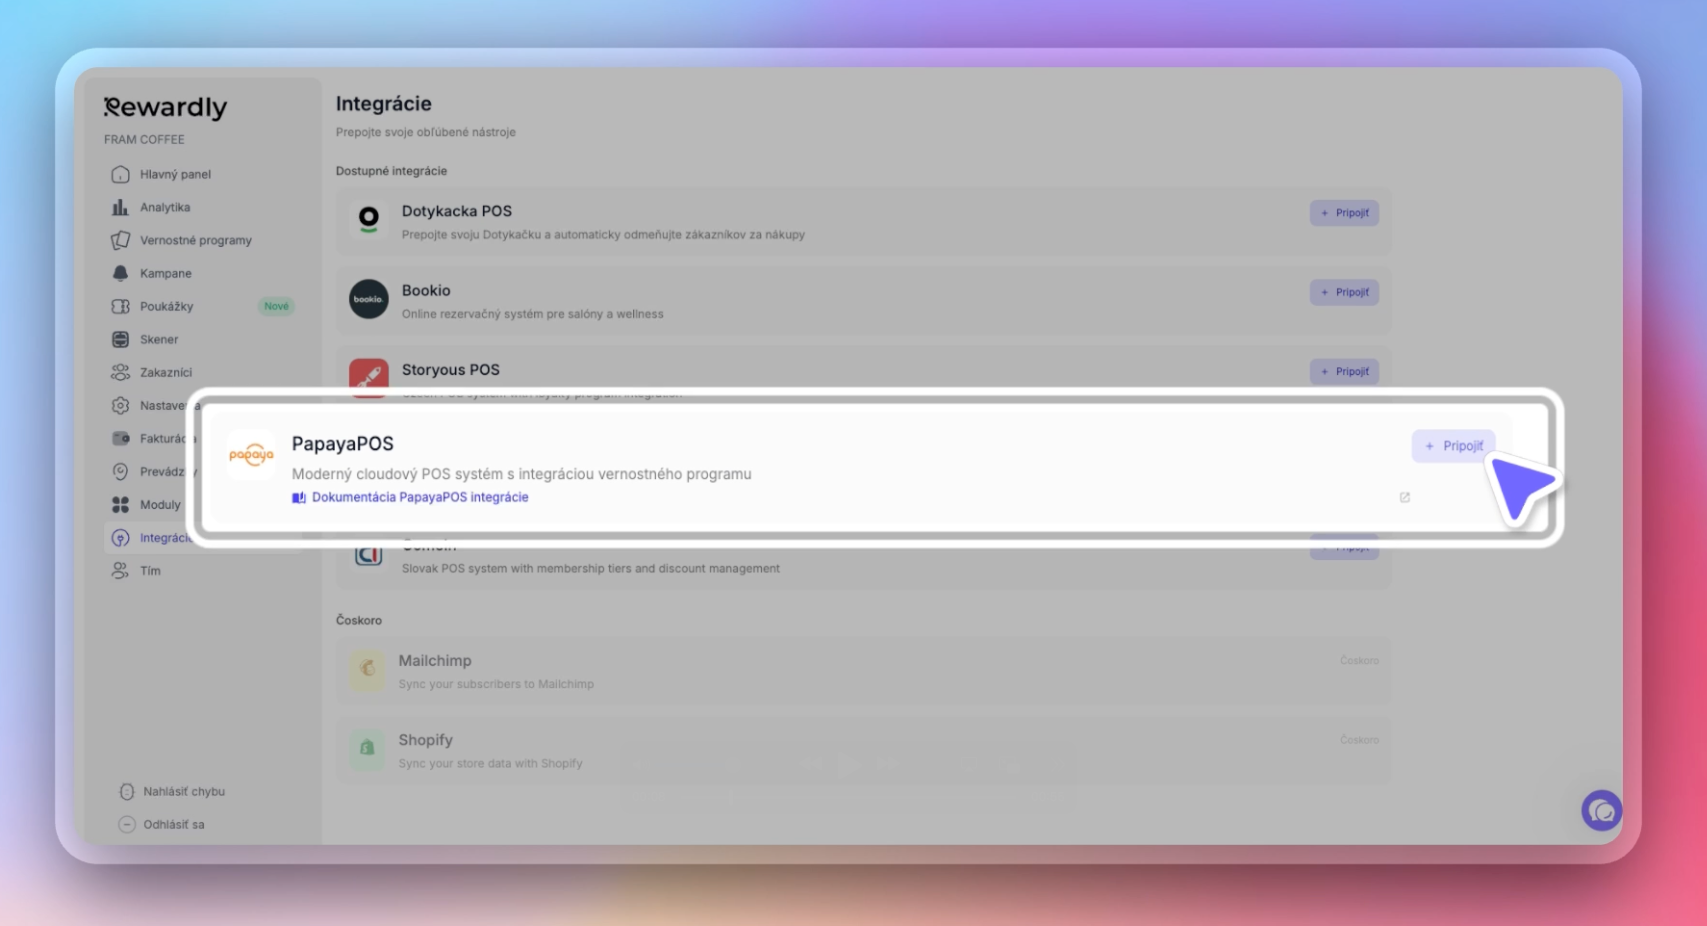Click the Poukážky voucher icon in sidebar
This screenshot has width=1707, height=926.
coord(121,306)
